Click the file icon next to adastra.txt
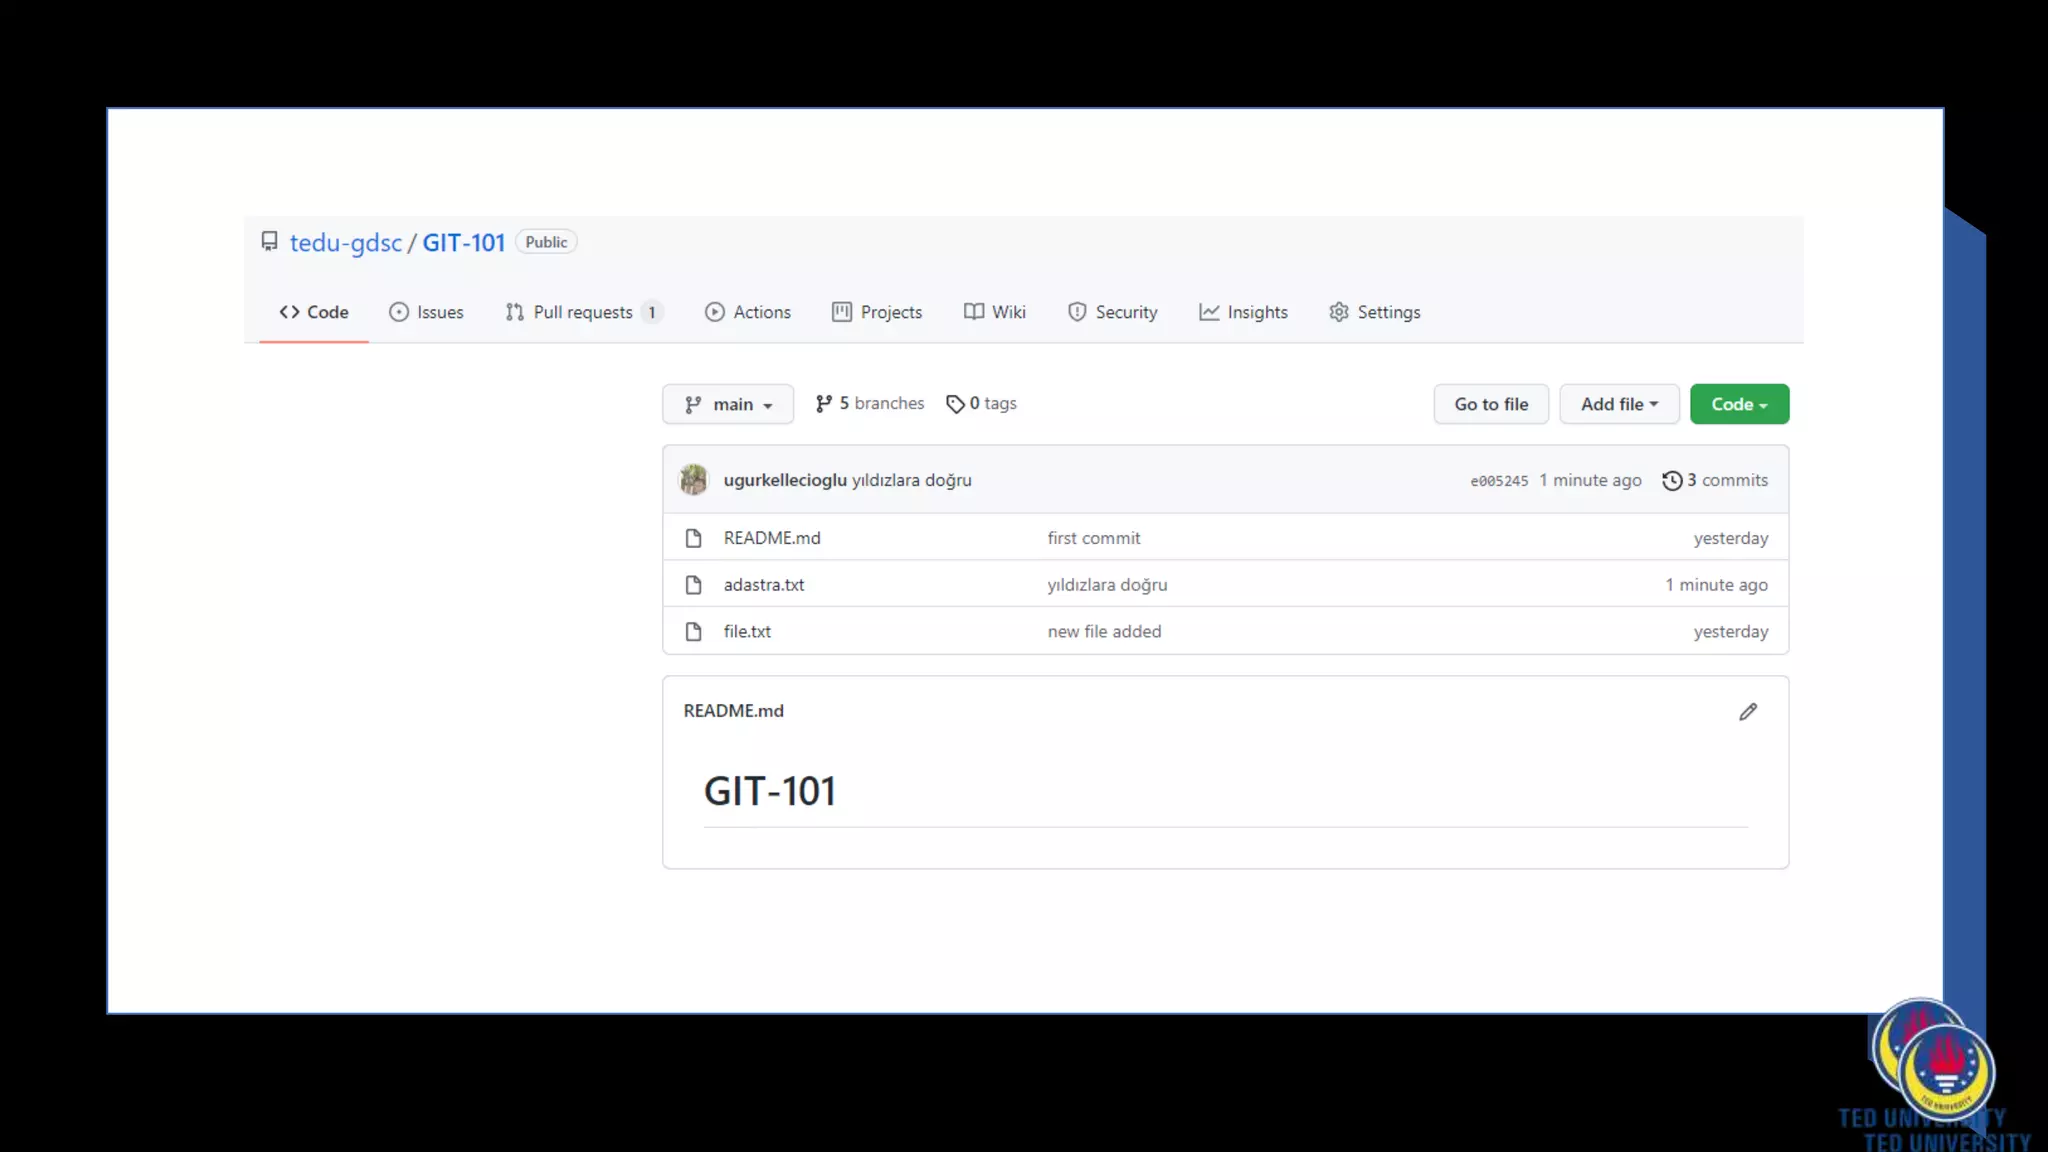Viewport: 2048px width, 1152px height. [693, 585]
